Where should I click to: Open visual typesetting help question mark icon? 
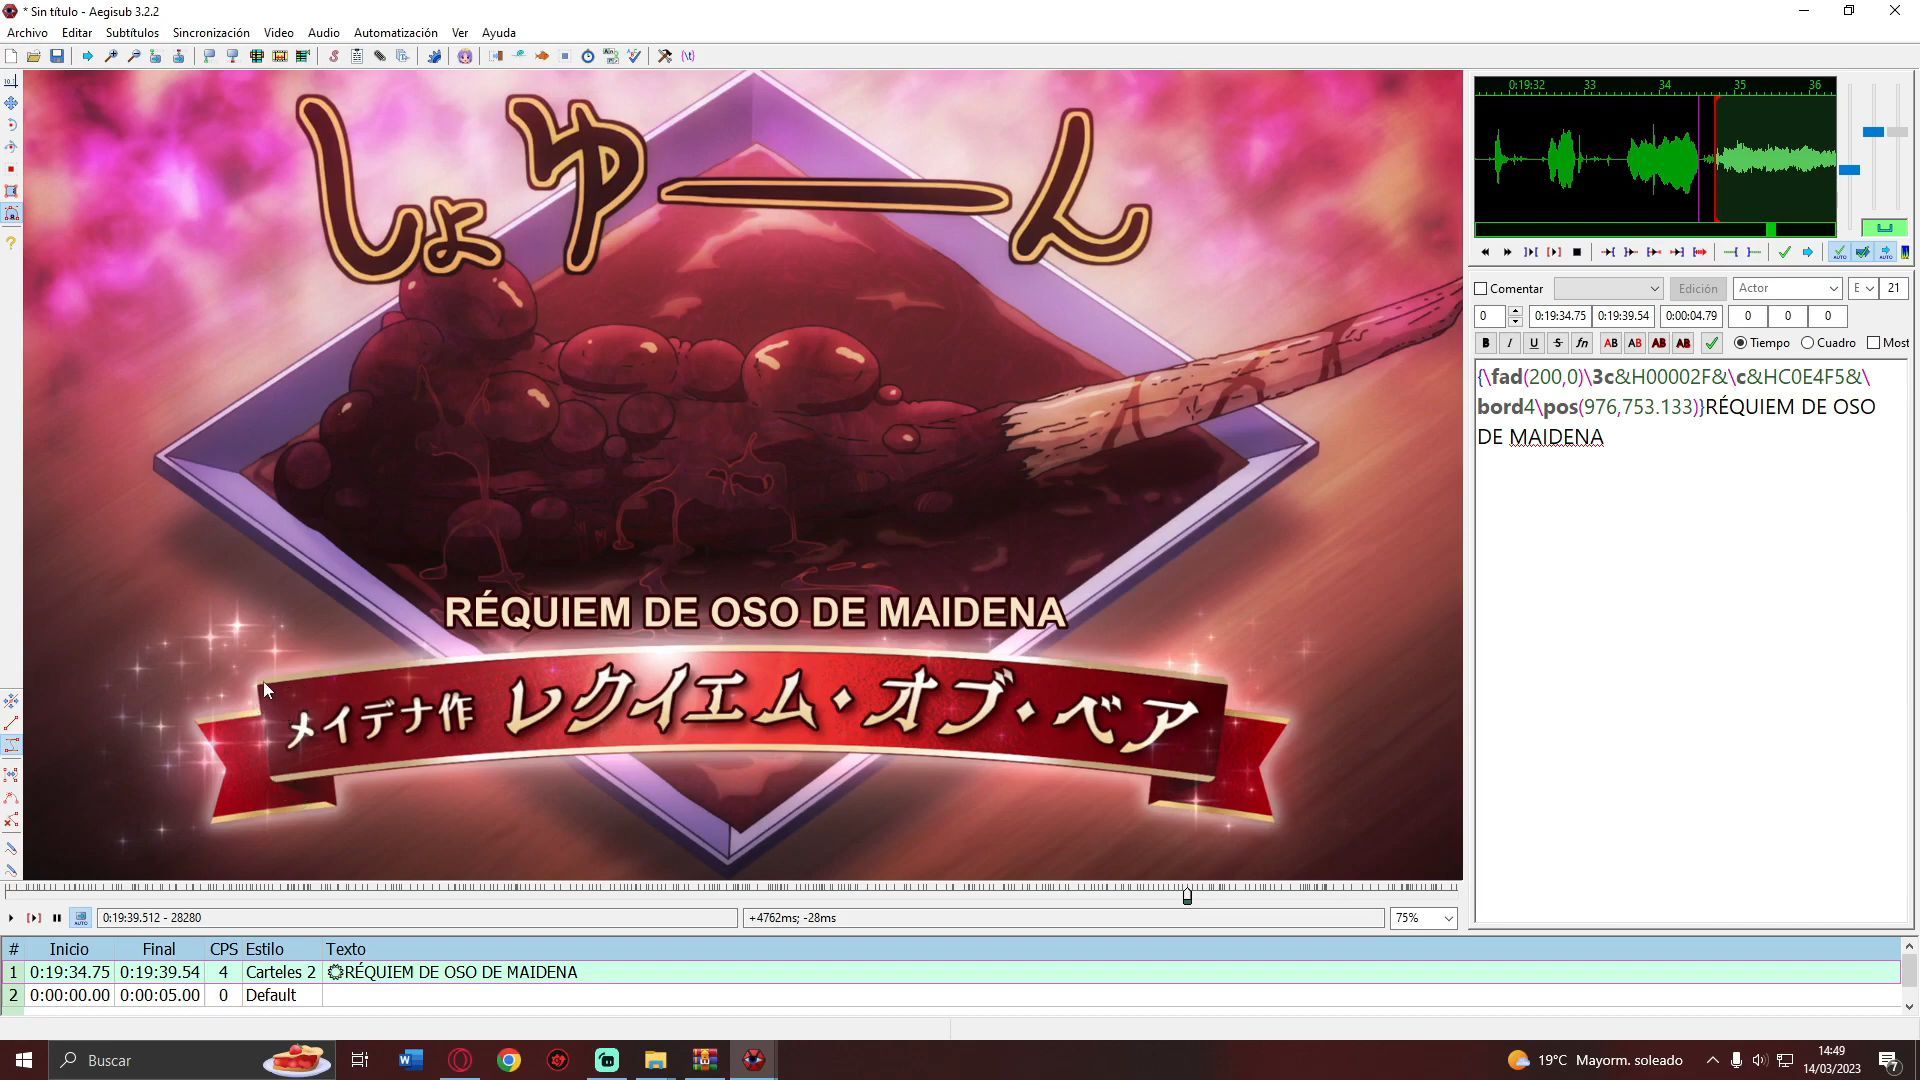(x=11, y=242)
